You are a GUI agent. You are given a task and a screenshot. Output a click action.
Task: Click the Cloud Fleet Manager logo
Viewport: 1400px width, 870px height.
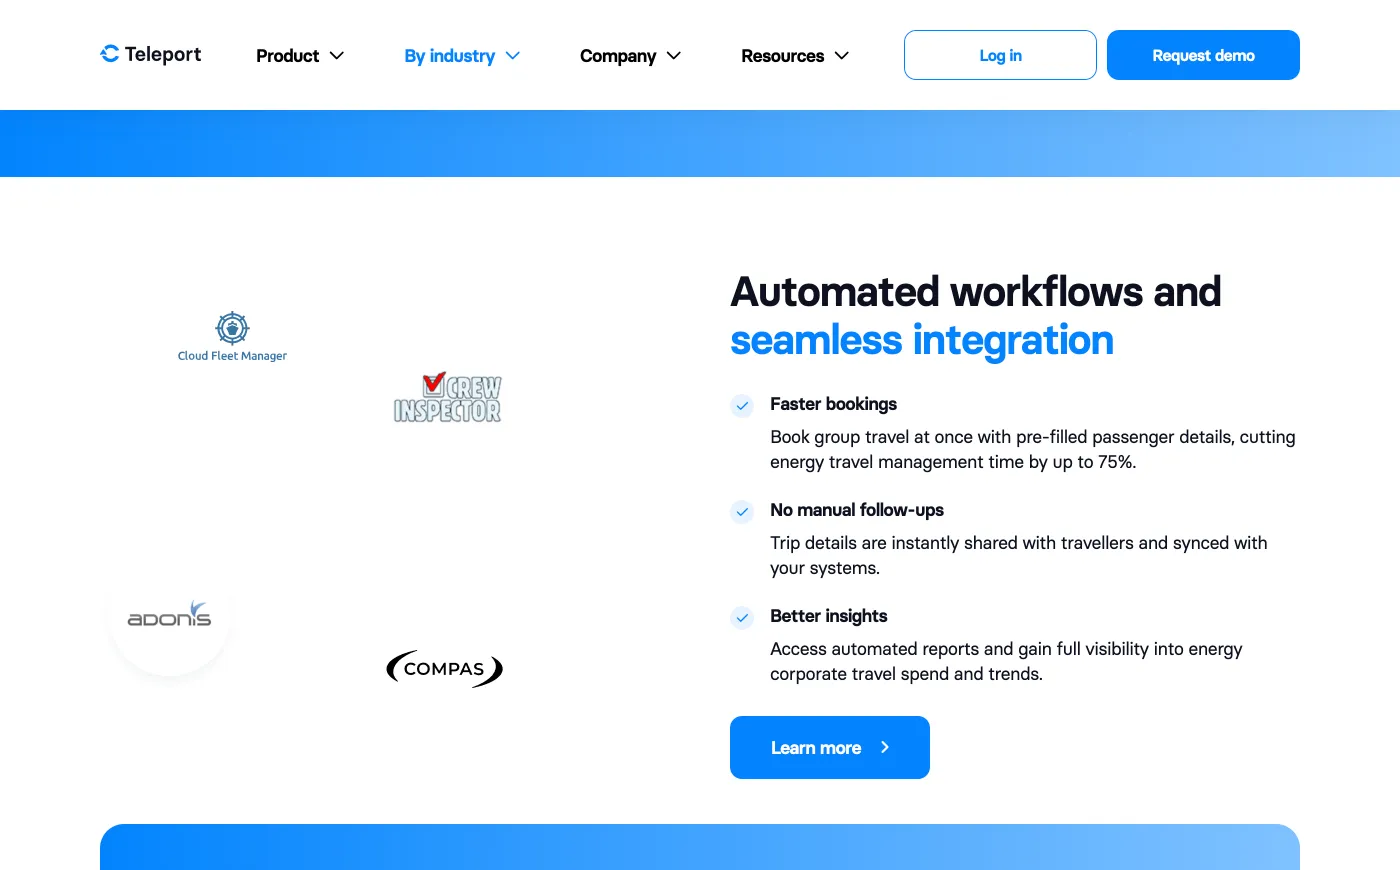coord(232,336)
